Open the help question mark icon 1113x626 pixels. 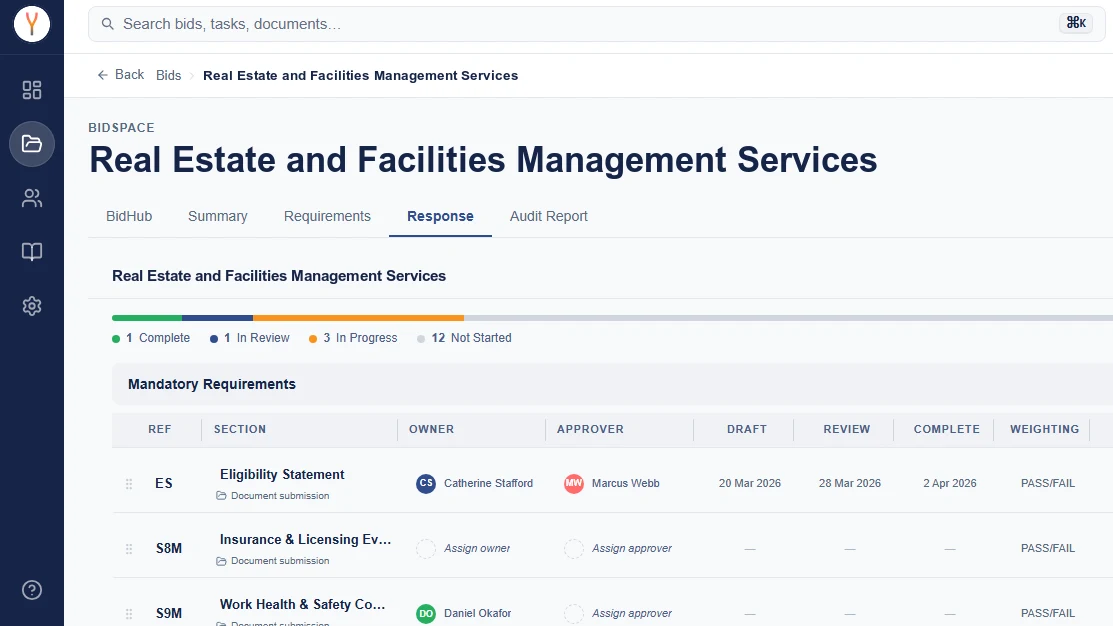coord(32,590)
